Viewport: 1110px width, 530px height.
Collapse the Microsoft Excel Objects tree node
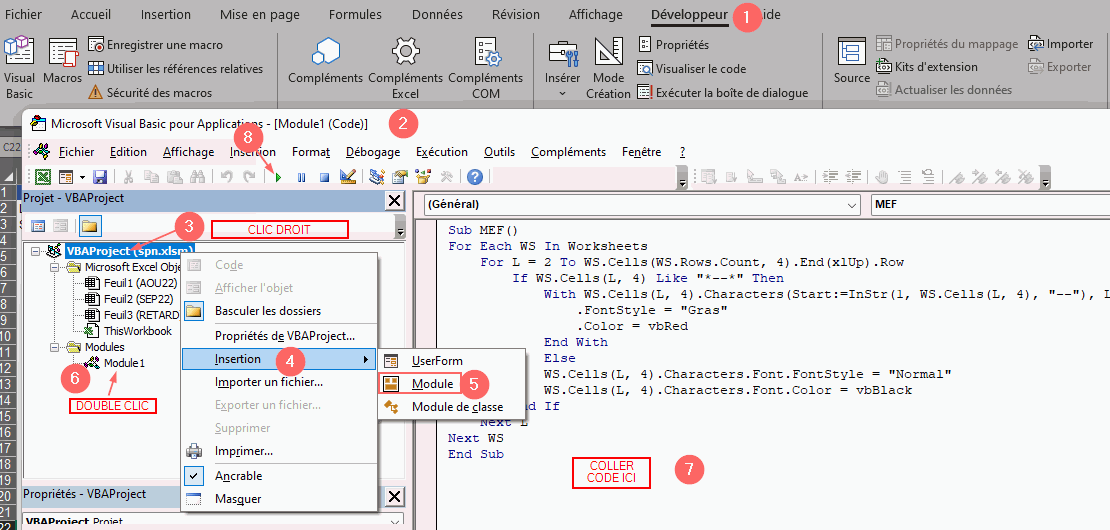(58, 267)
